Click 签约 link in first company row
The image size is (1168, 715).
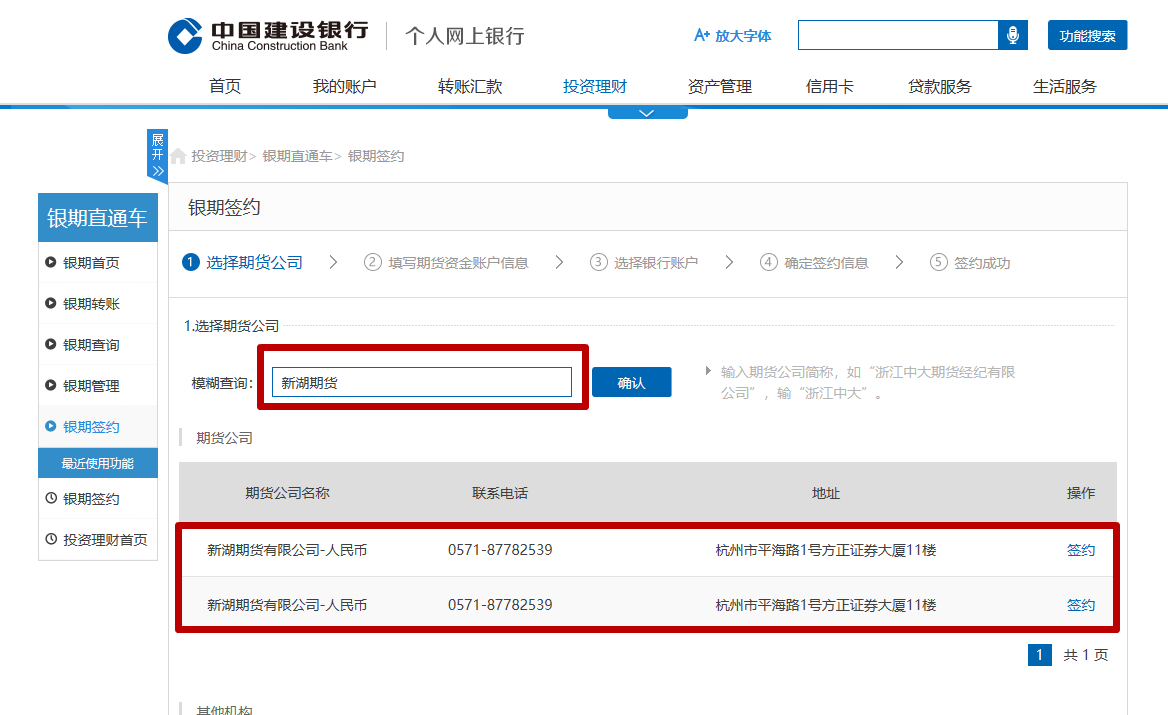1081,550
